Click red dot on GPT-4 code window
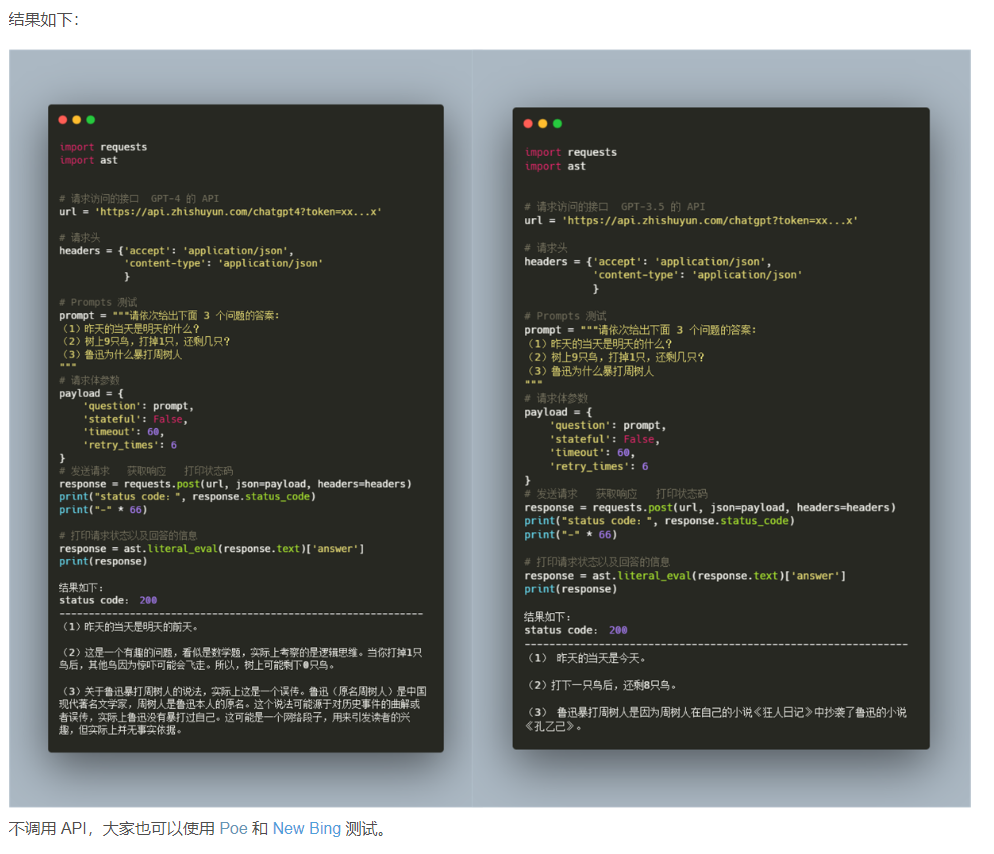 point(63,120)
